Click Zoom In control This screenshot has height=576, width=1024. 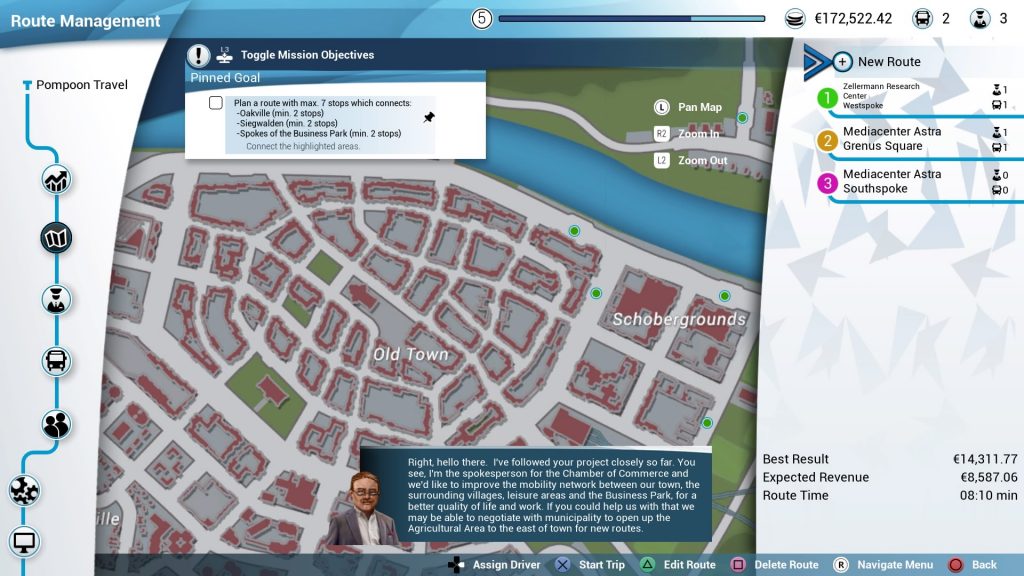coord(698,133)
